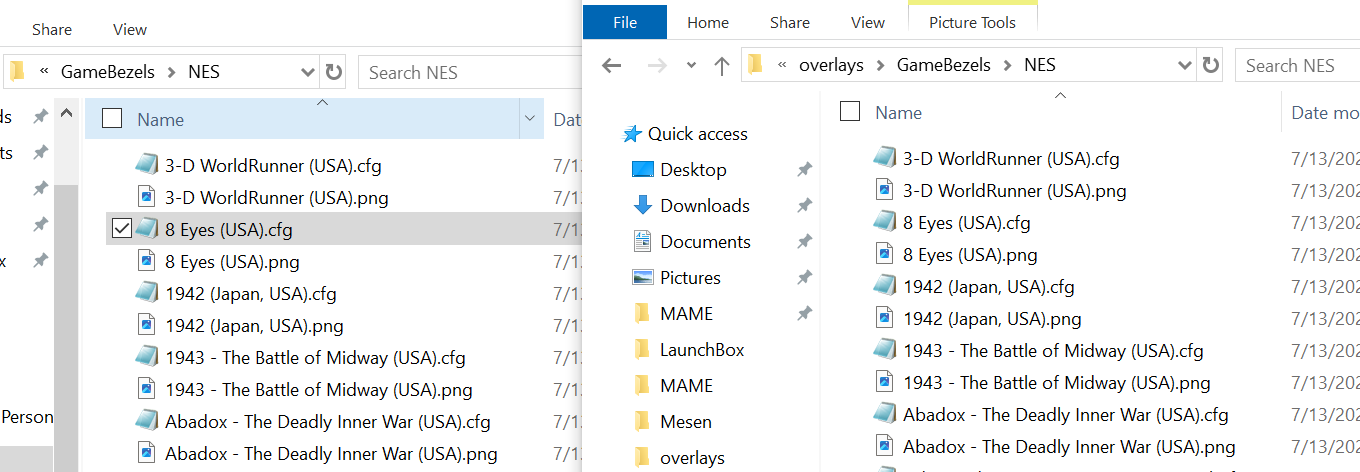Refresh the right window's NES folder
The height and width of the screenshot is (472, 1360).
click(x=1211, y=66)
